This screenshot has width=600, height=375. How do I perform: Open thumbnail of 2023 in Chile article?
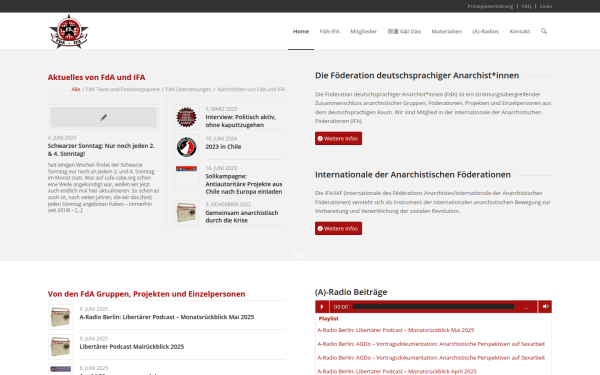click(x=186, y=147)
